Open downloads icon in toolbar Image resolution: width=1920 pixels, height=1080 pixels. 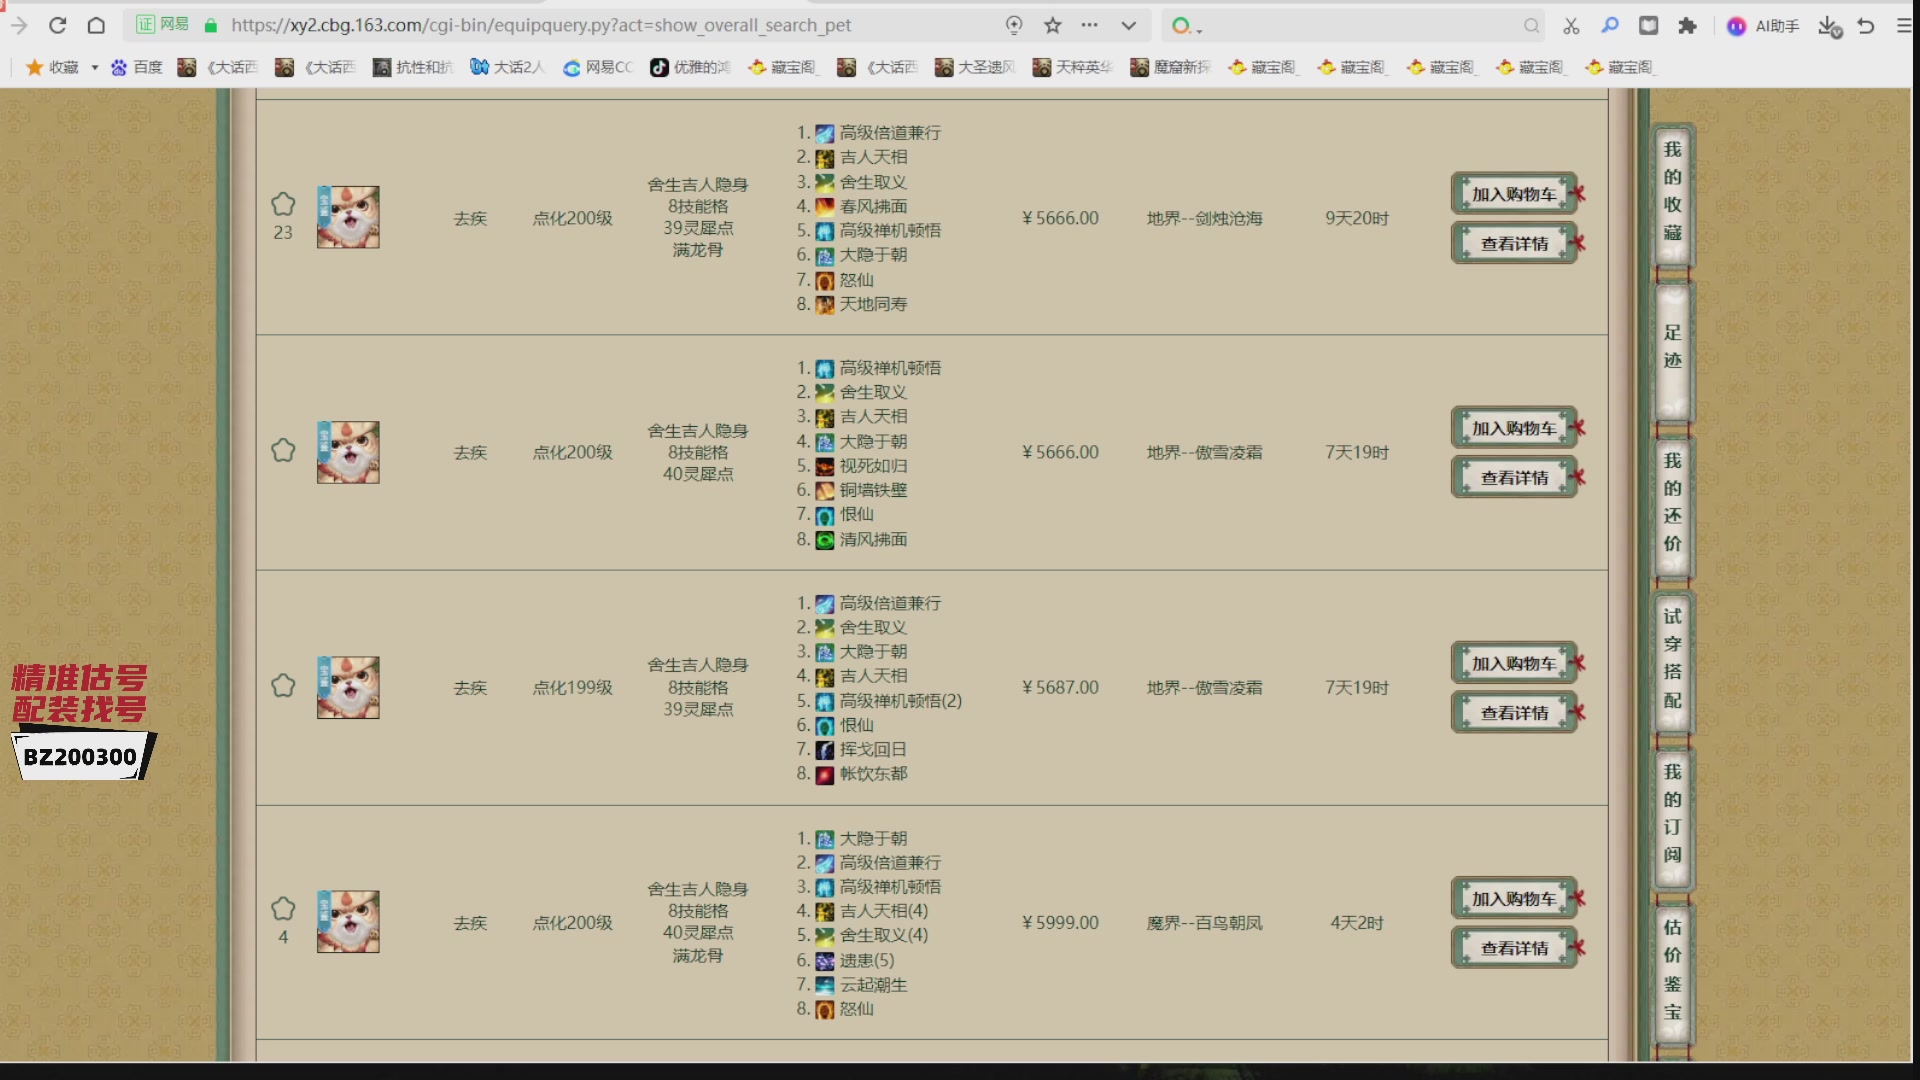pyautogui.click(x=1829, y=26)
